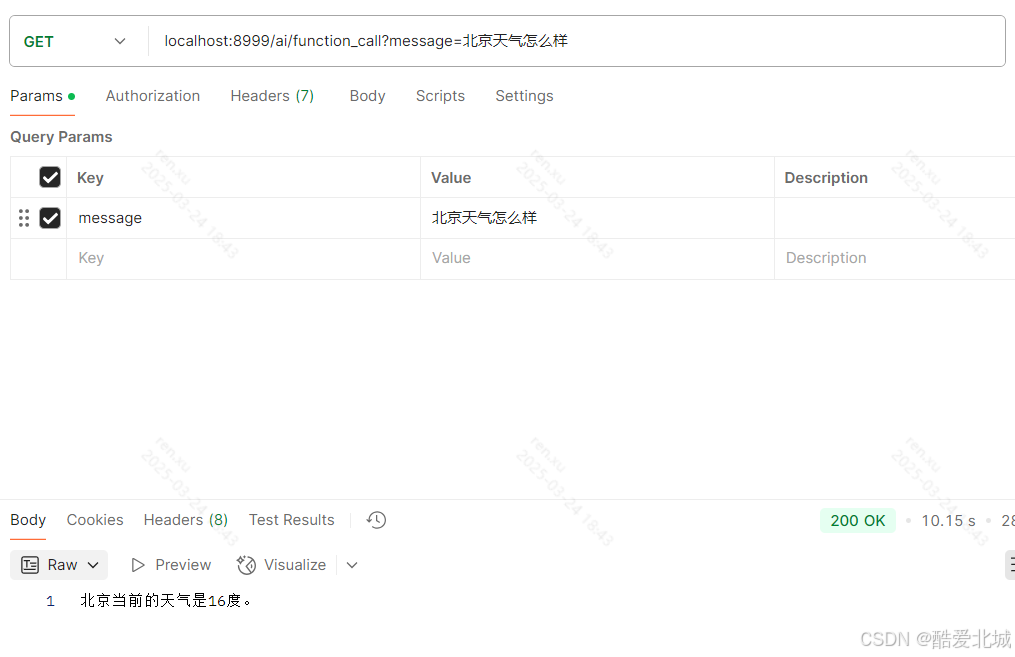Click the 200 OK status badge
Viewport: 1015px width, 657px height.
tap(857, 520)
